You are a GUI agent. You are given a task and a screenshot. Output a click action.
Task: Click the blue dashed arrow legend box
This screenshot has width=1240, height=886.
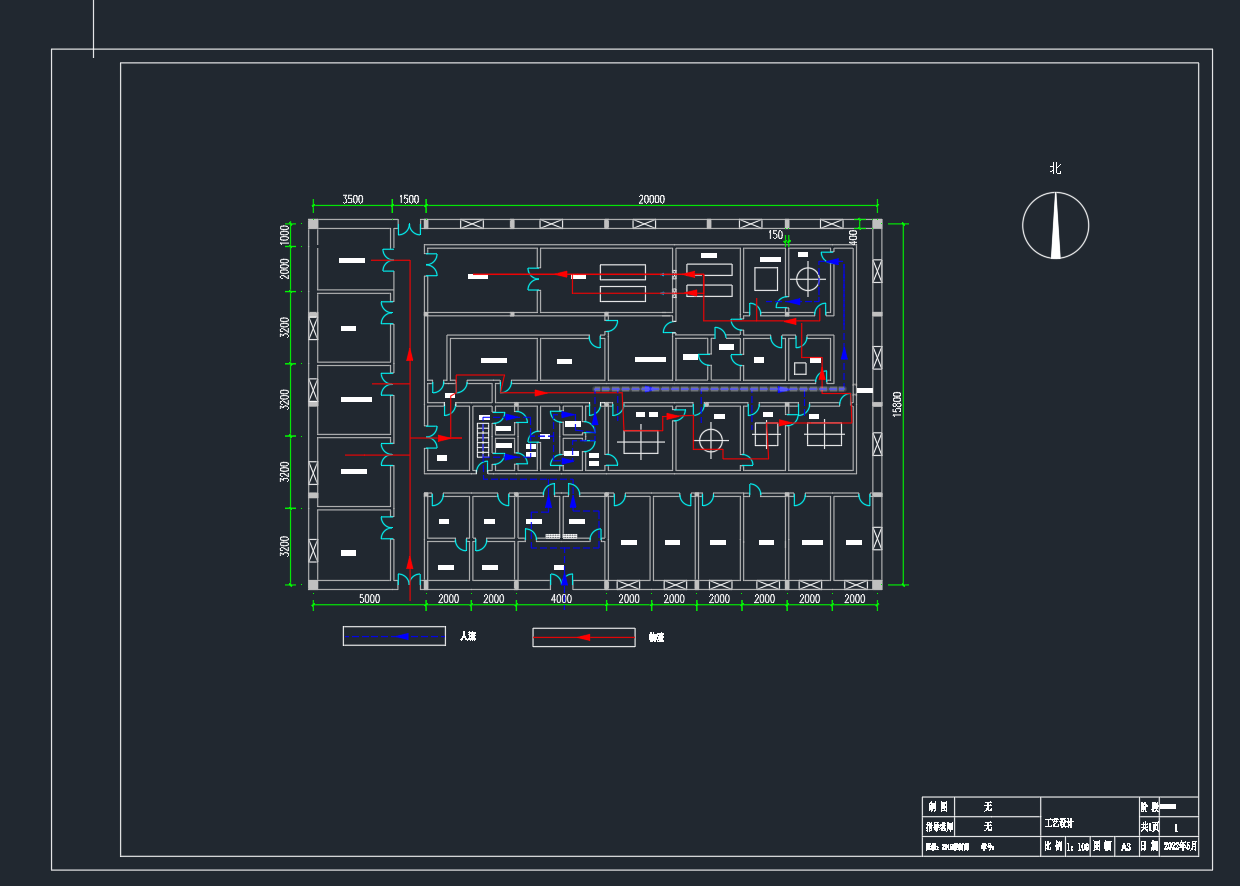point(394,636)
